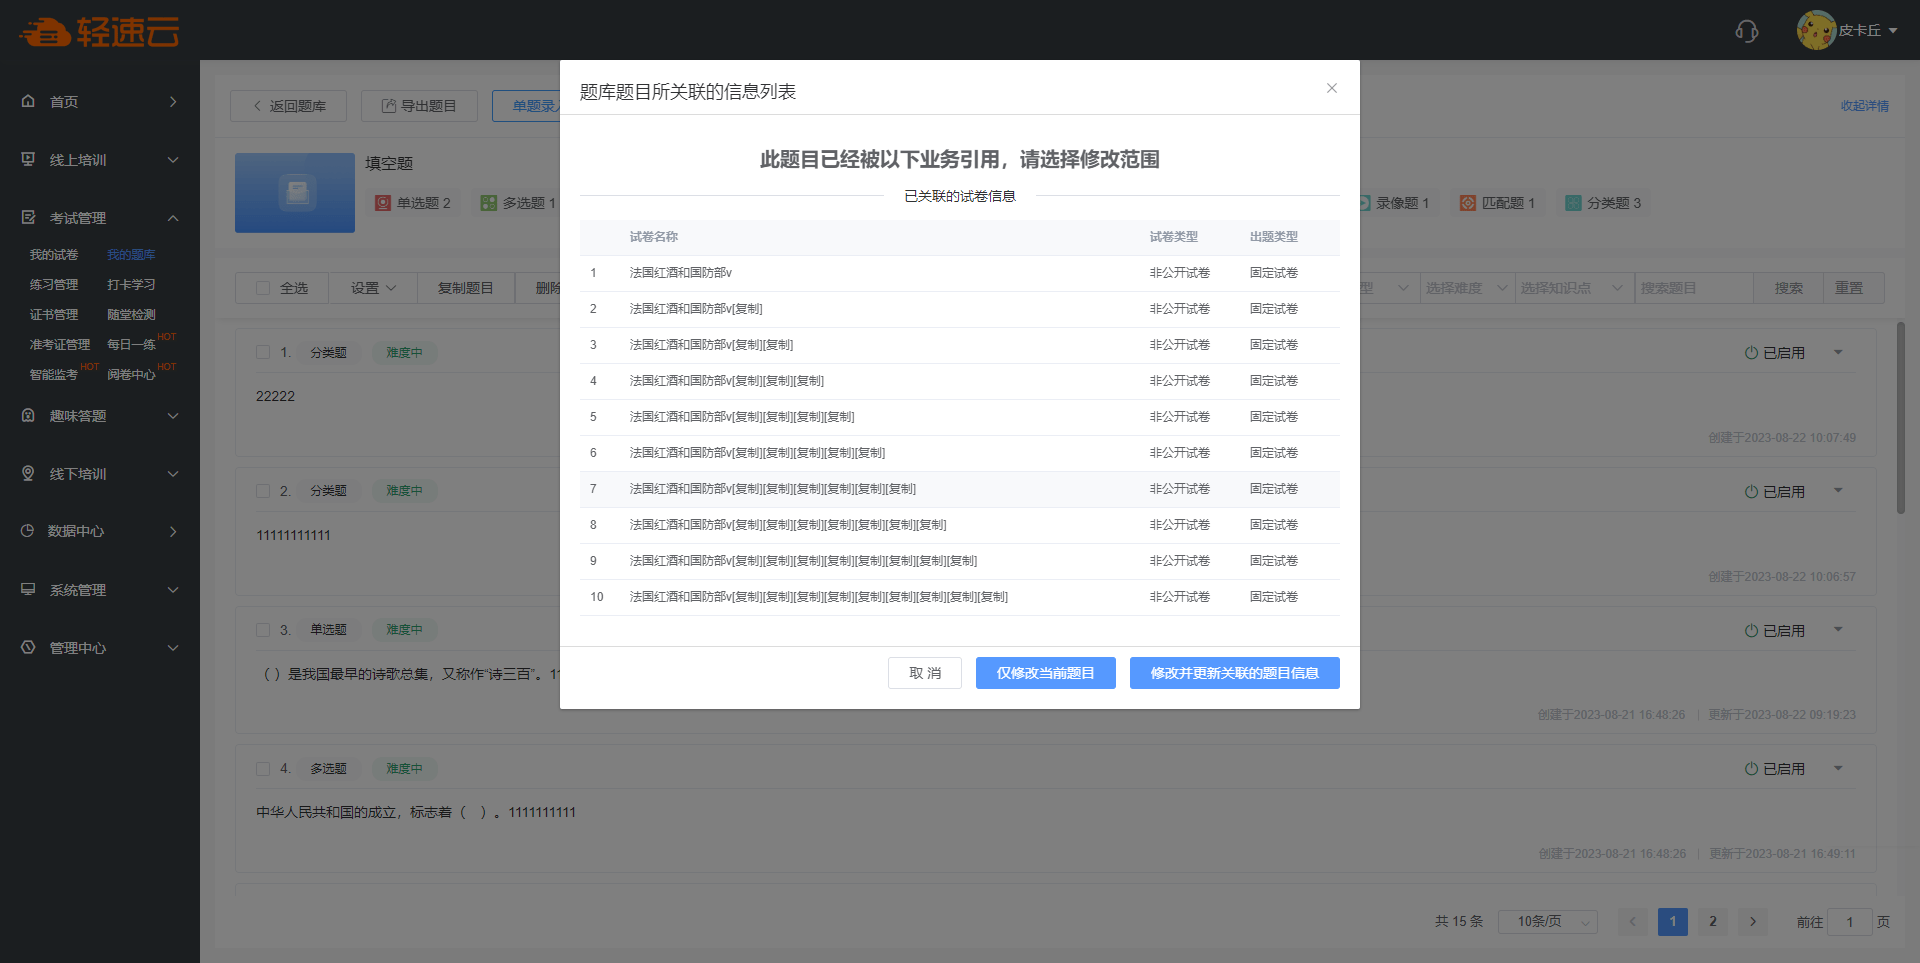Open the 10条/页 page size dropdown
This screenshot has height=963, width=1920.
pos(1547,921)
